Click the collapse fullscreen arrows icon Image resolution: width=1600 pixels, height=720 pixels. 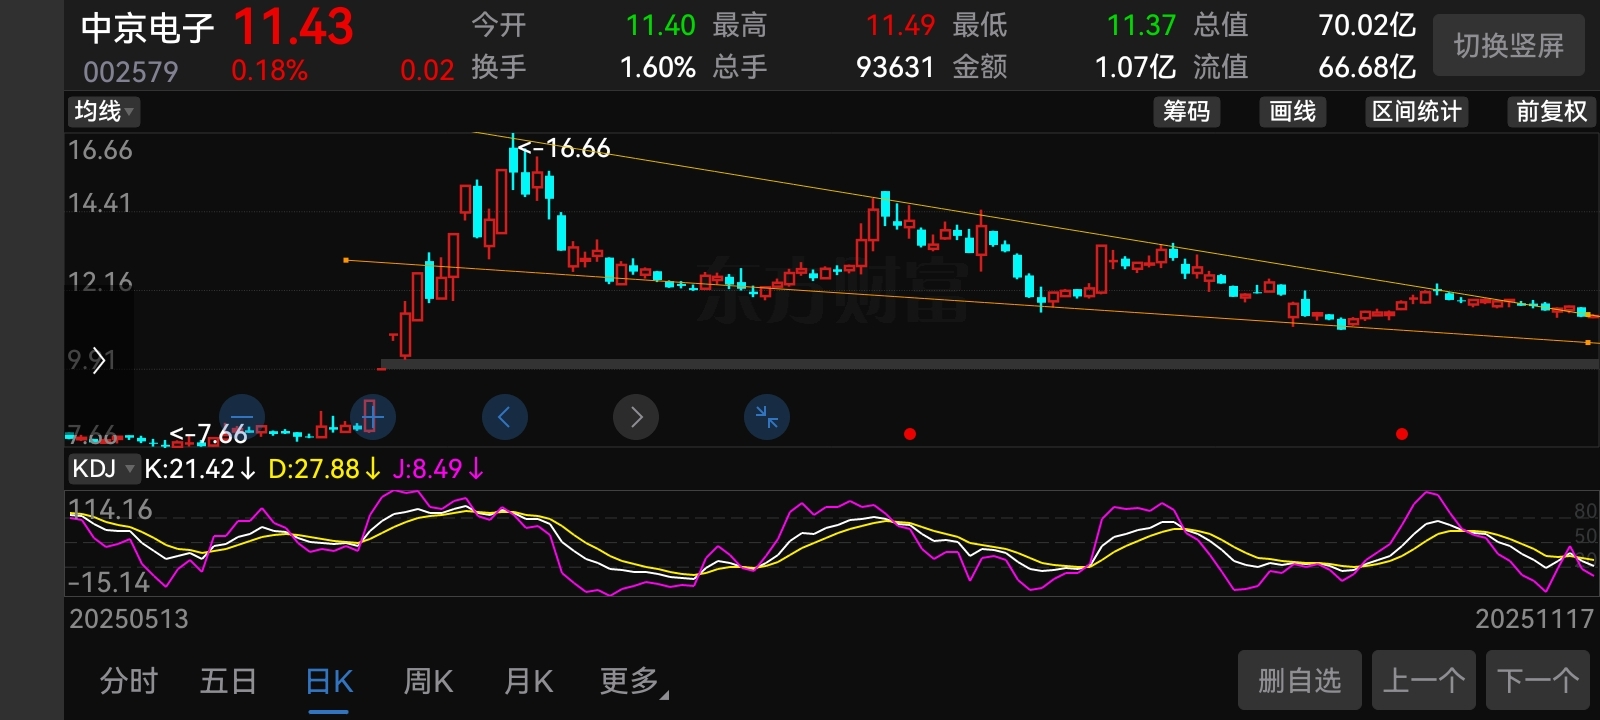(767, 417)
